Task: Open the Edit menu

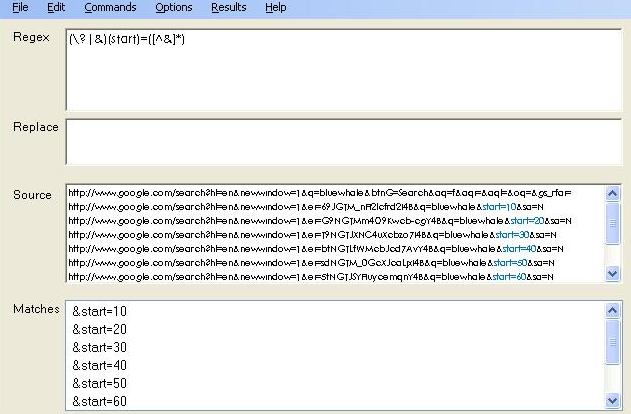Action: pyautogui.click(x=56, y=7)
